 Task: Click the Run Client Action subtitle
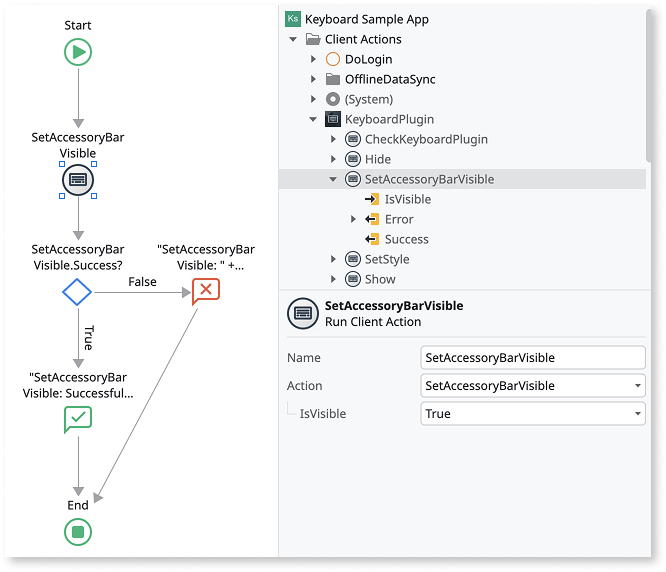click(x=373, y=322)
